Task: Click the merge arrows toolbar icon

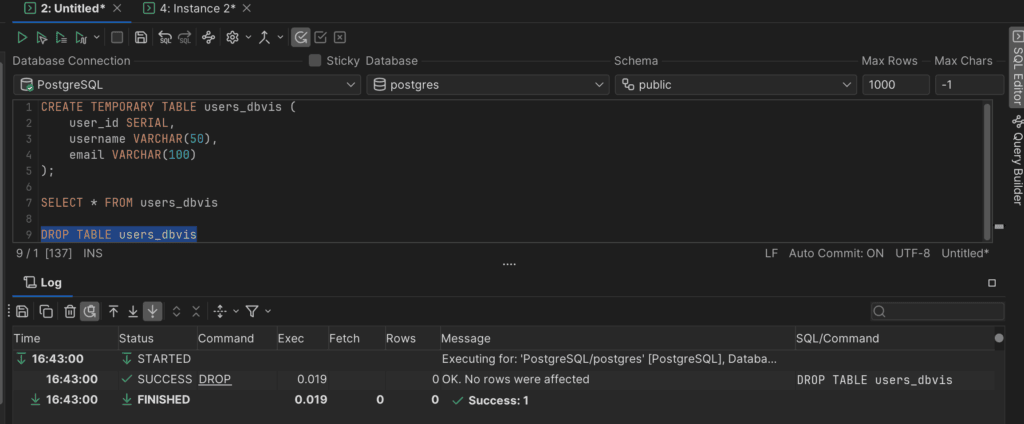Action: click(264, 38)
